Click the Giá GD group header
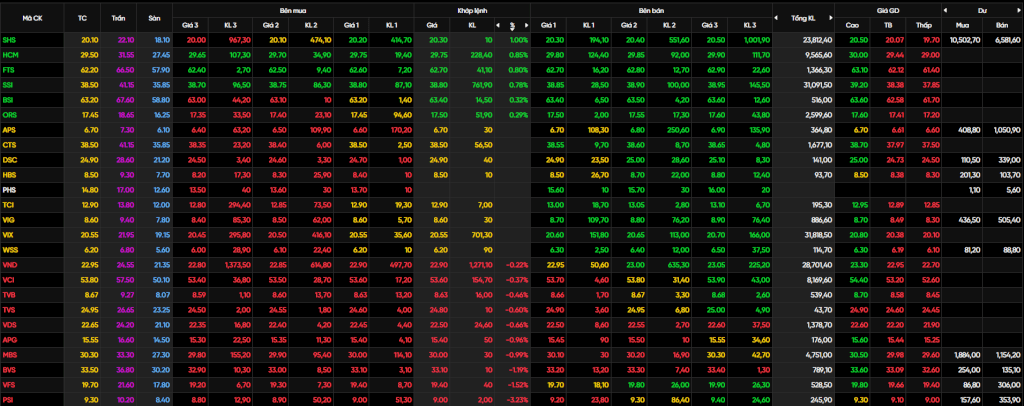The height and width of the screenshot is (406, 1024). click(x=887, y=10)
